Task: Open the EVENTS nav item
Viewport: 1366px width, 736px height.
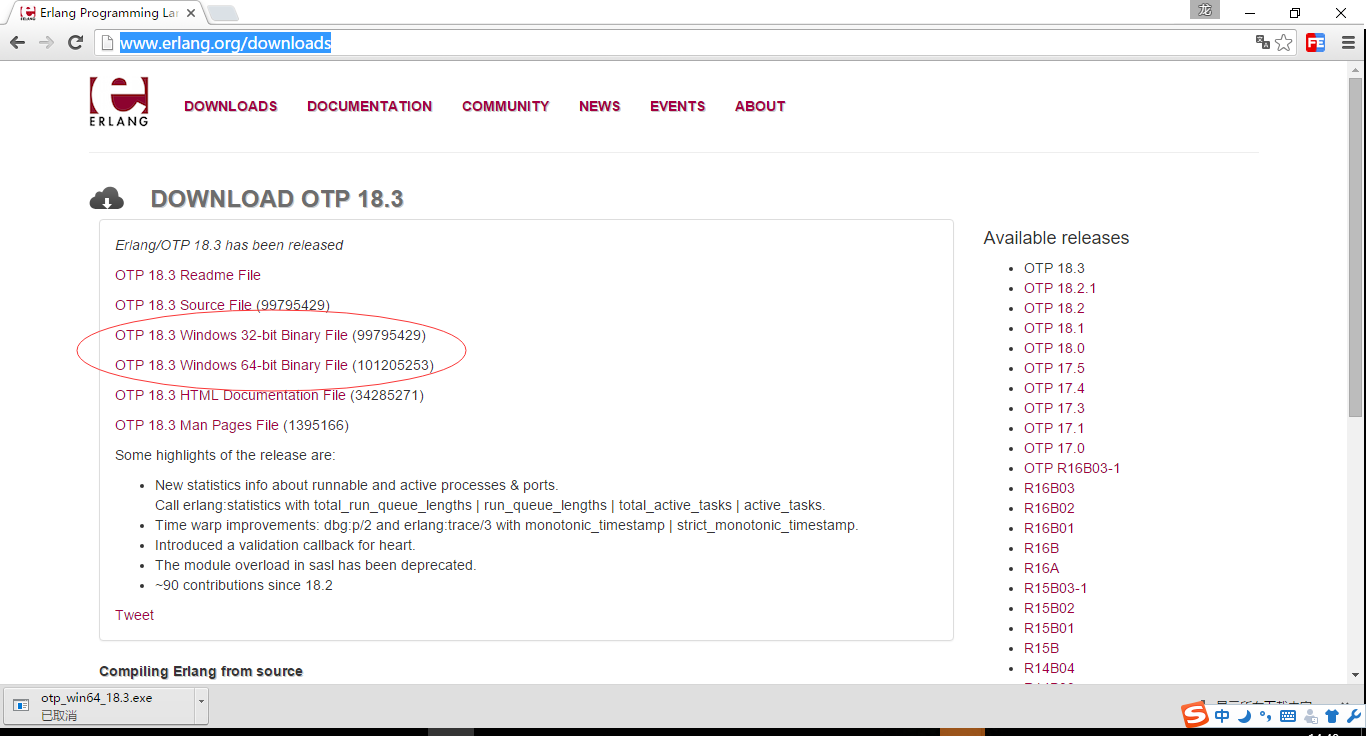Action: point(678,106)
